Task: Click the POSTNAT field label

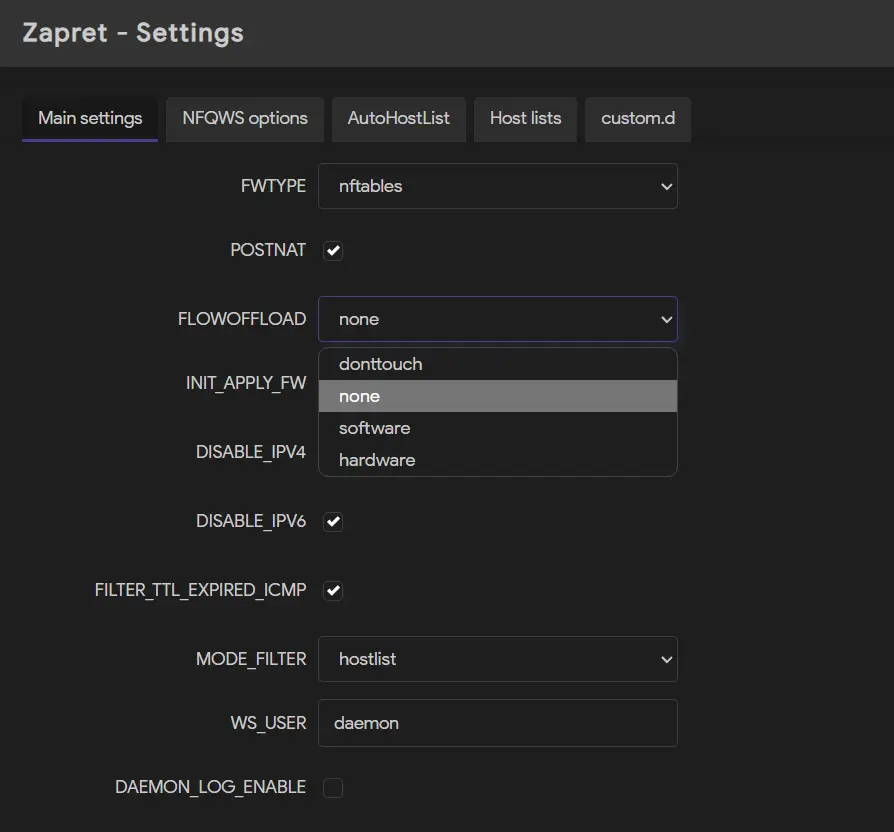Action: tap(268, 250)
